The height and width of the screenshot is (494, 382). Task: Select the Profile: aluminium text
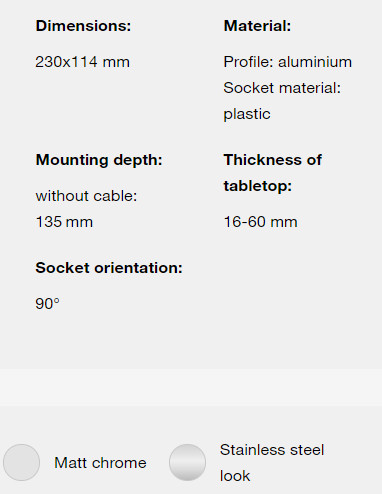tap(288, 62)
